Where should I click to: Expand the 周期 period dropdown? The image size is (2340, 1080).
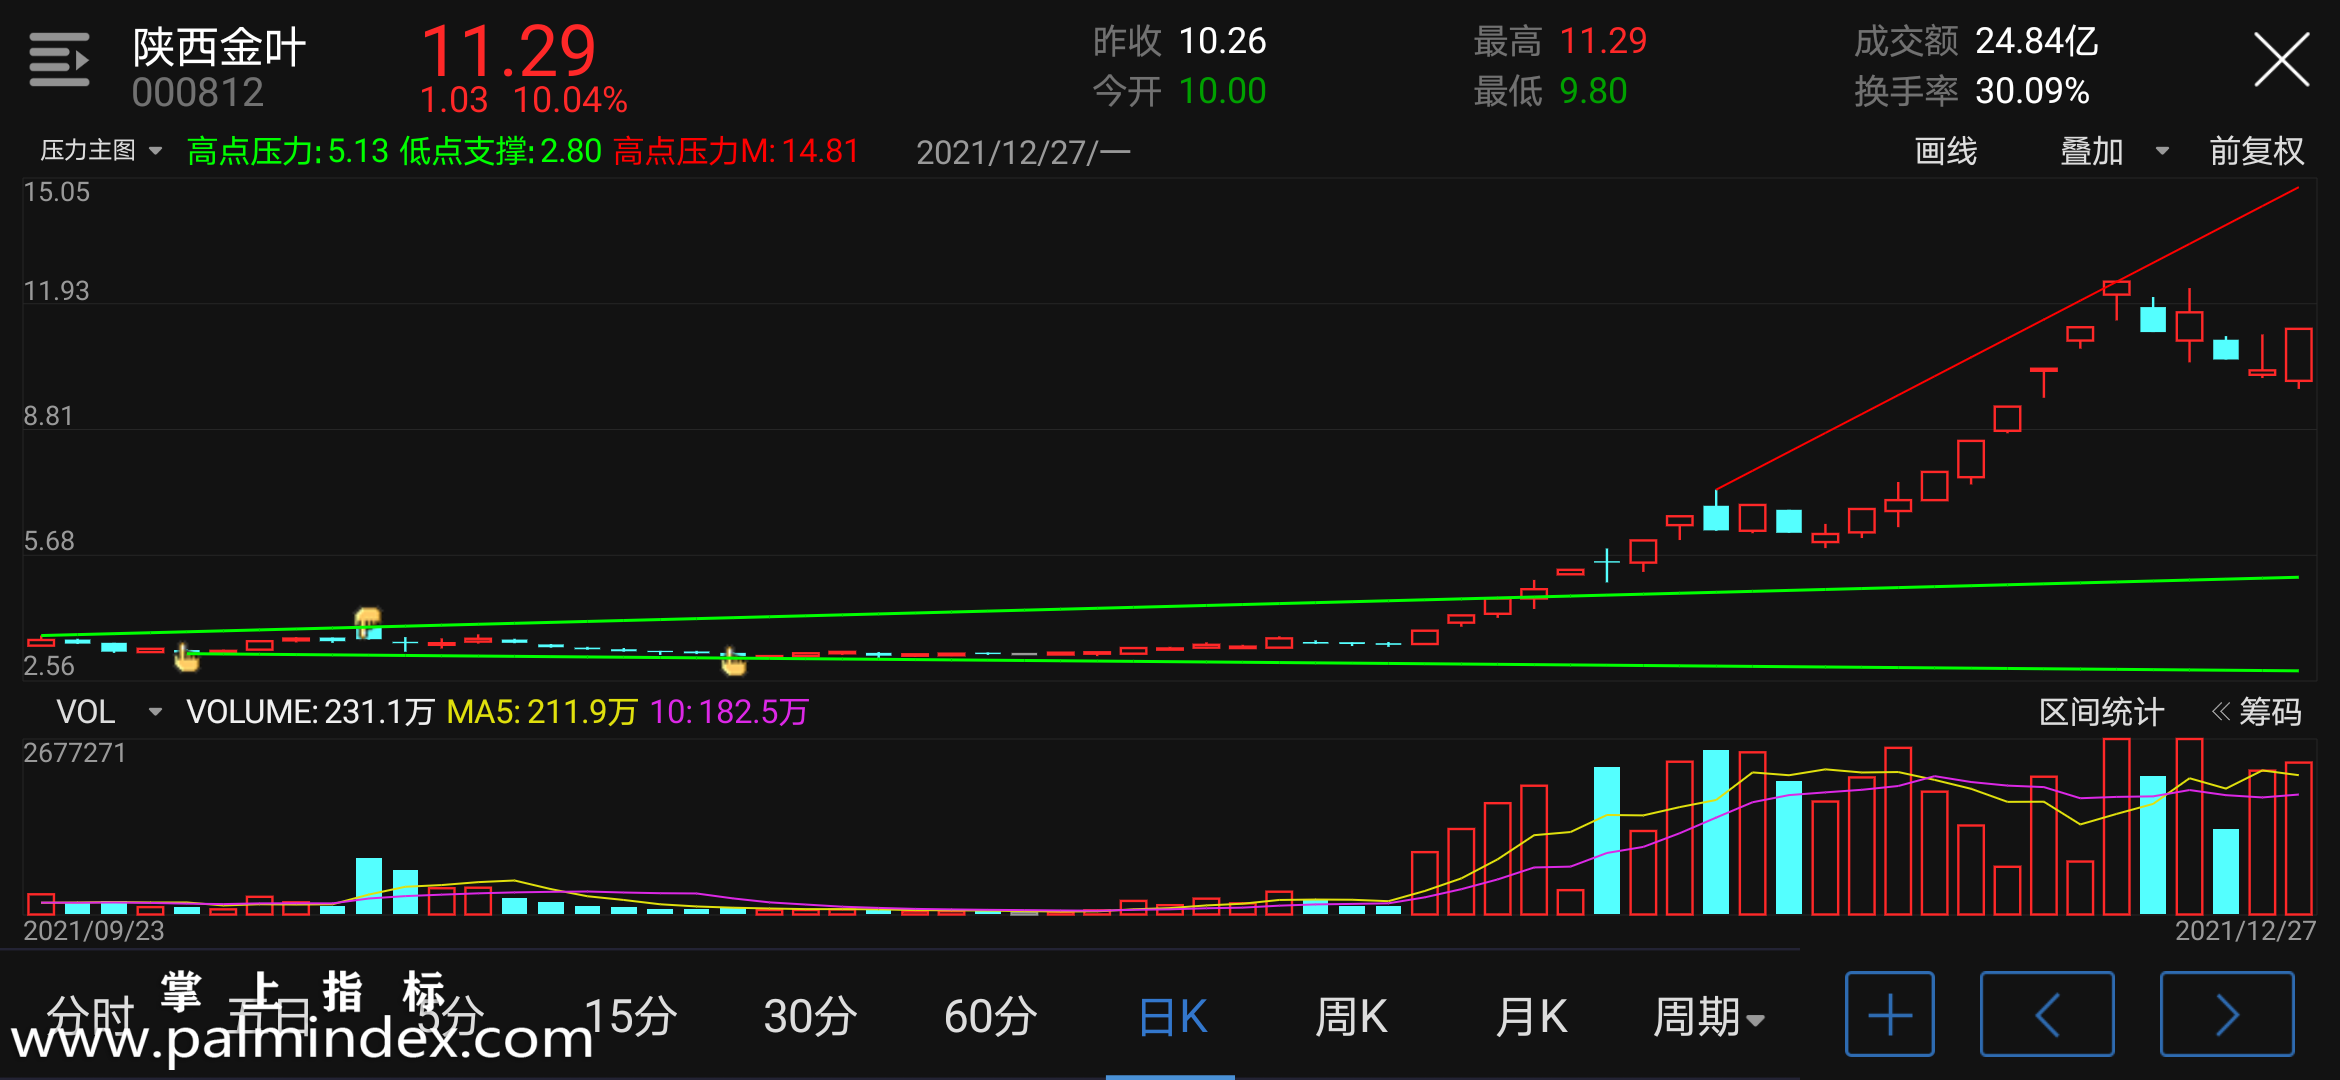(x=1709, y=1017)
